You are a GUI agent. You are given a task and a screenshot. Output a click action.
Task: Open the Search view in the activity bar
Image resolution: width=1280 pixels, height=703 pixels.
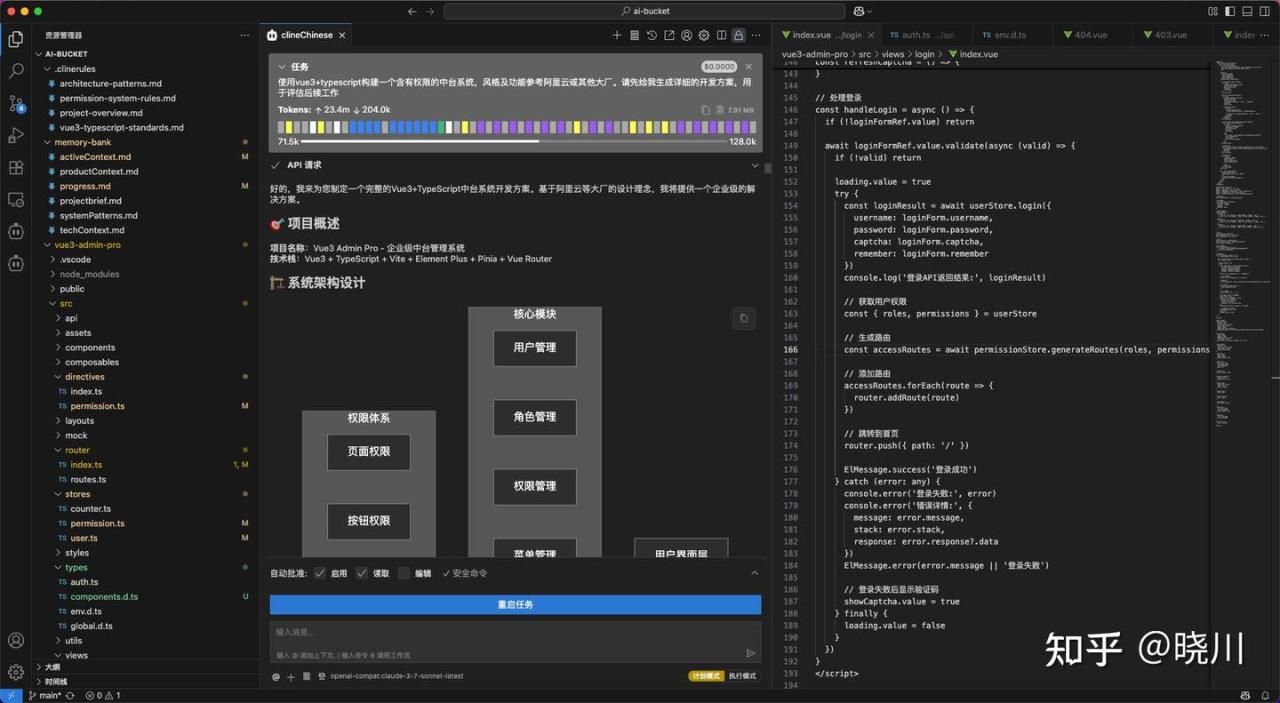tap(16, 71)
